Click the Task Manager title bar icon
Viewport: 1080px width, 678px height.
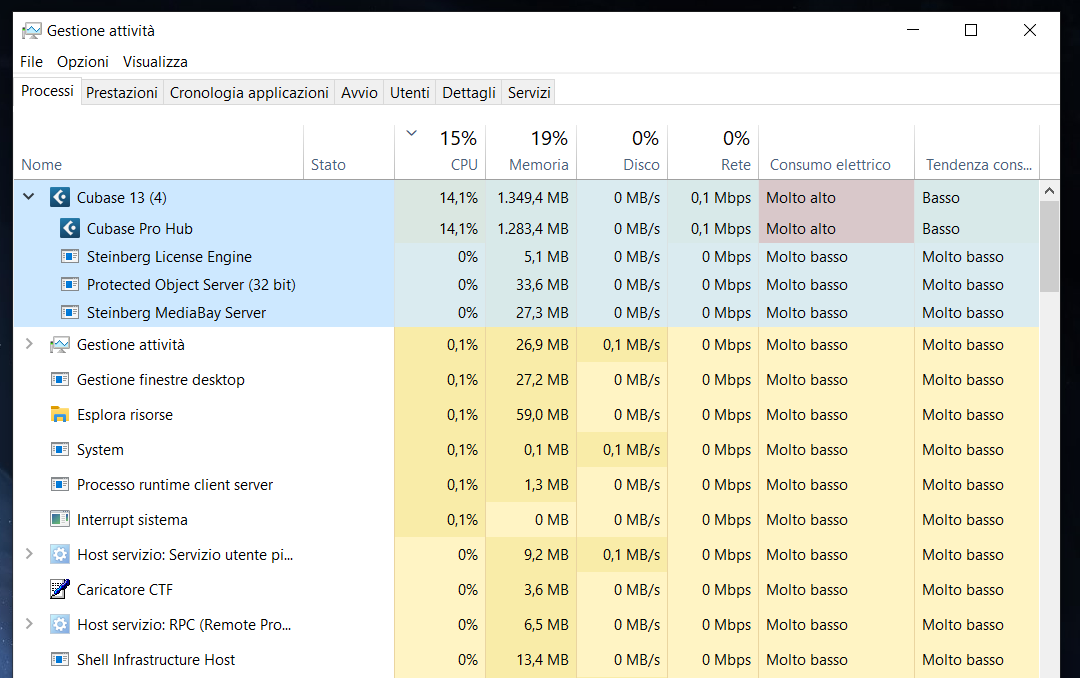click(x=32, y=31)
